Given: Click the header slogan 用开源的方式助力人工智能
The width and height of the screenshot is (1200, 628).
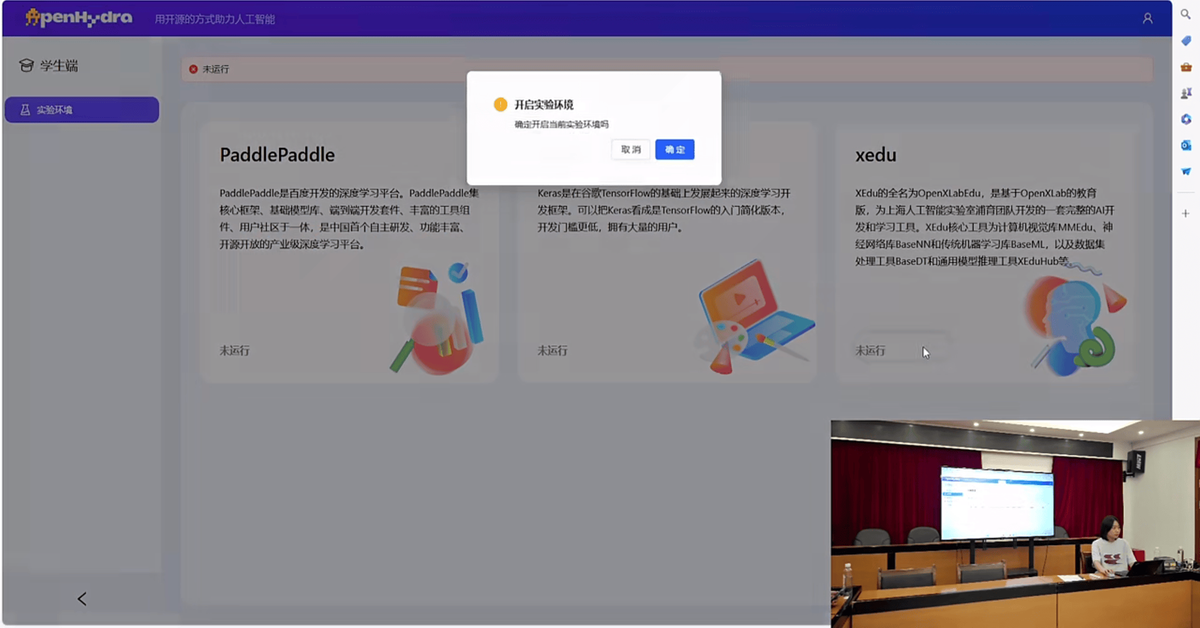Looking at the screenshot, I should [x=215, y=19].
